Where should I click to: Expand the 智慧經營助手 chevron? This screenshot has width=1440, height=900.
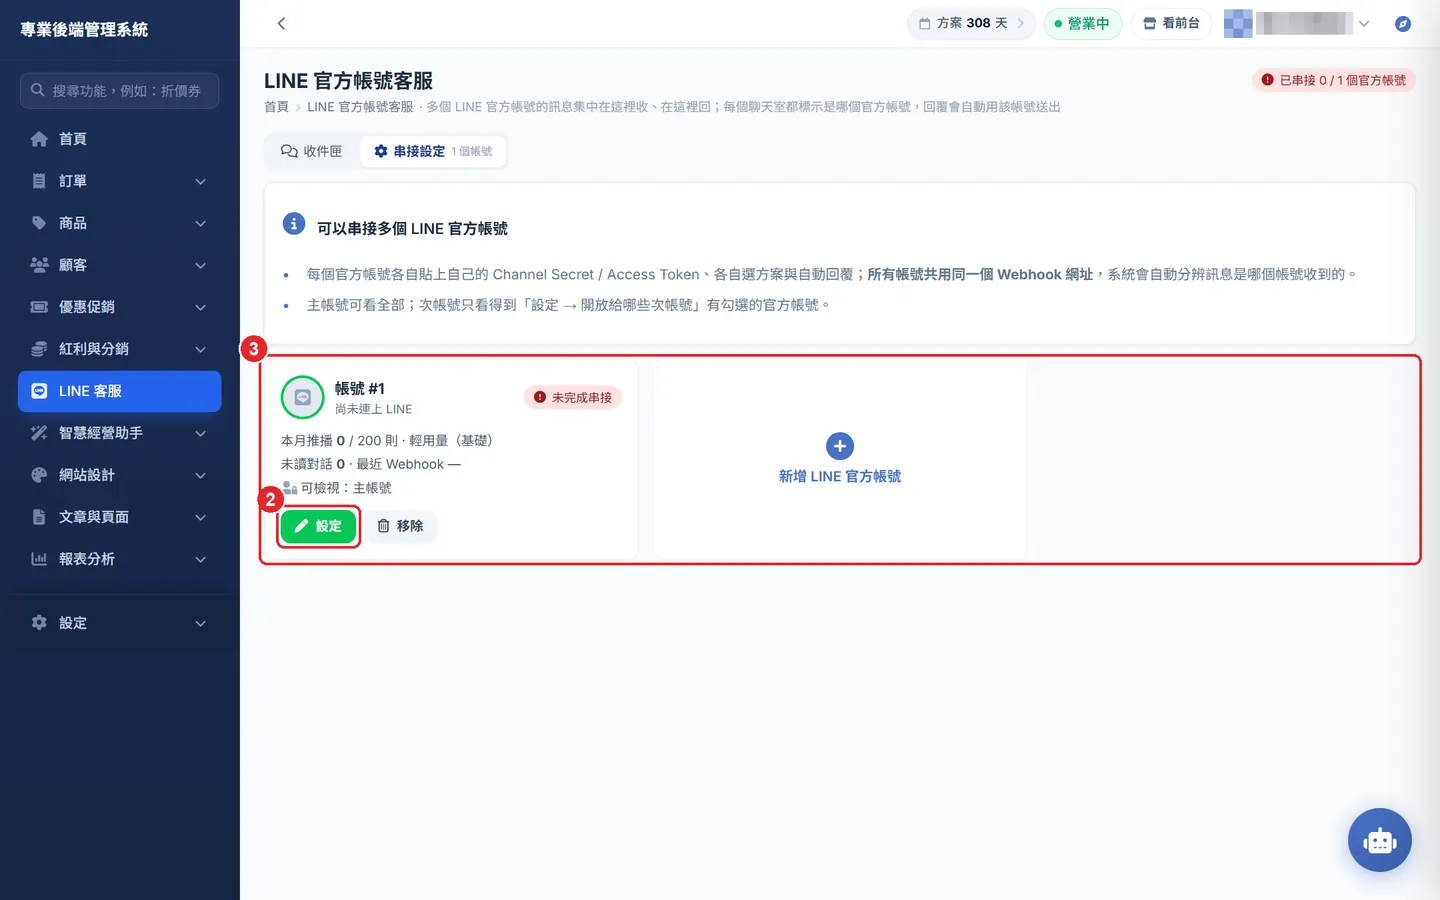pos(200,433)
